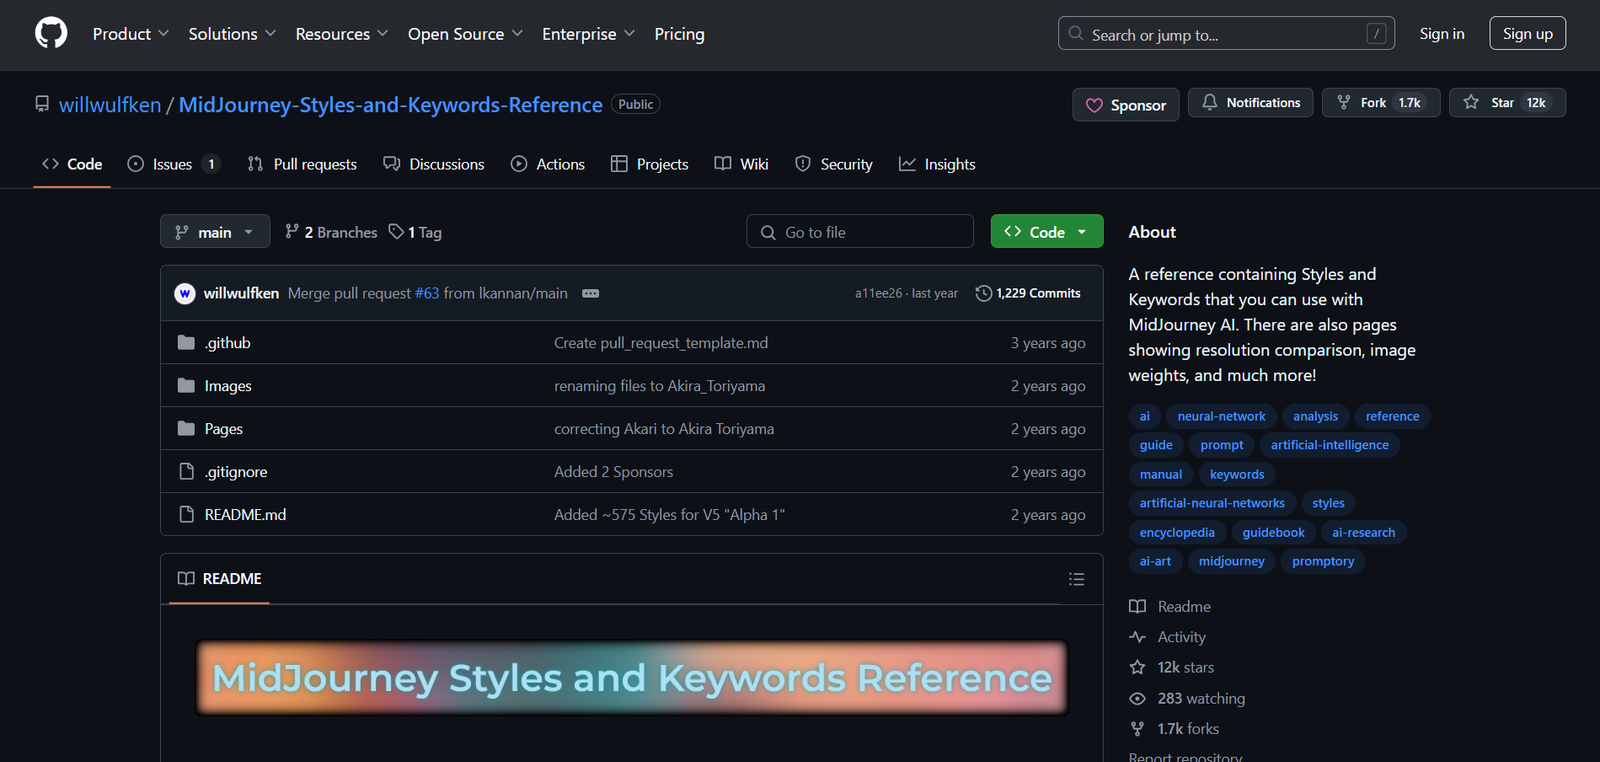The image size is (1600, 762).
Task: Open commit 'renaming files to Akira_Toriyama'
Action: click(x=660, y=386)
